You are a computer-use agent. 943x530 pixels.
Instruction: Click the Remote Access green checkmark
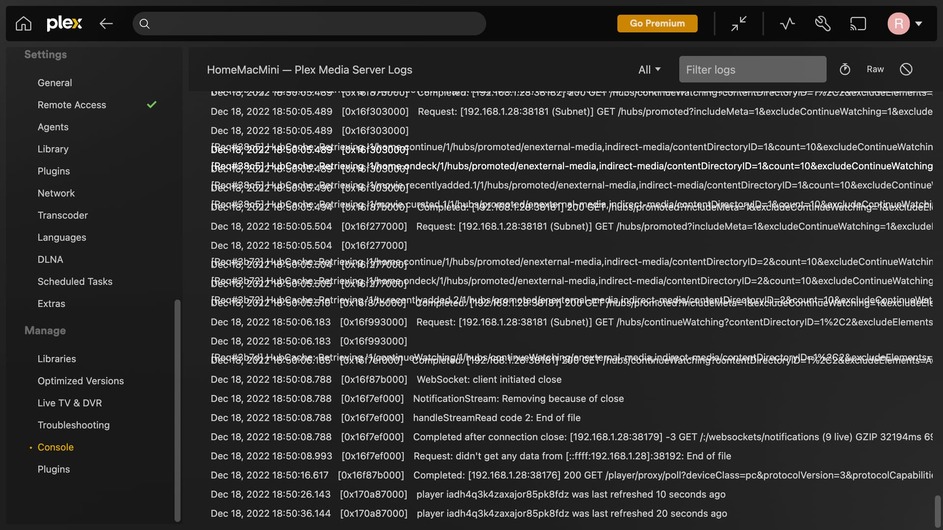[152, 105]
